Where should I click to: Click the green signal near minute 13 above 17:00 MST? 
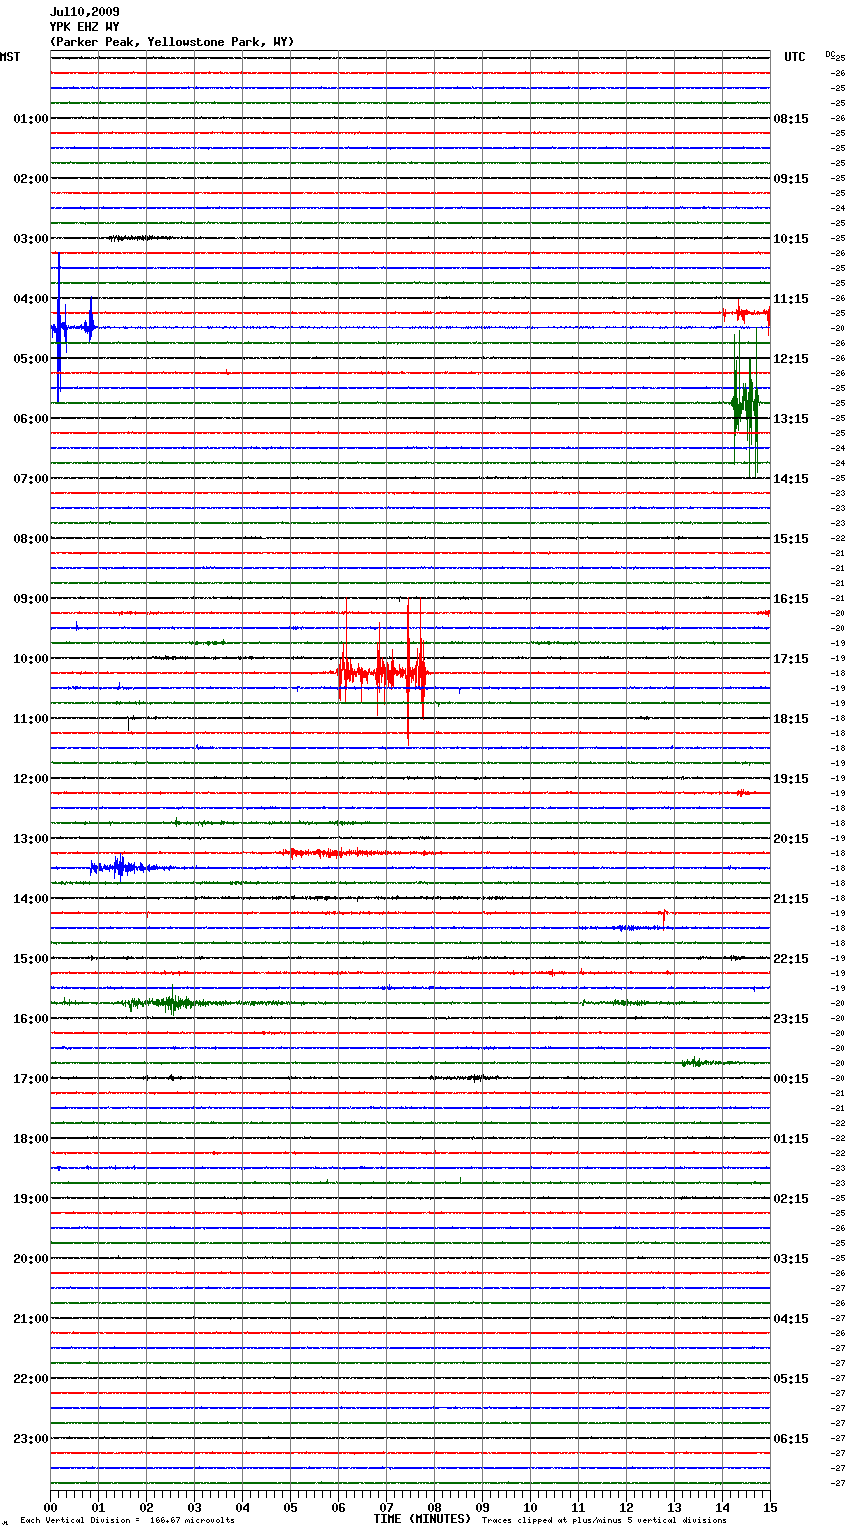click(708, 1062)
